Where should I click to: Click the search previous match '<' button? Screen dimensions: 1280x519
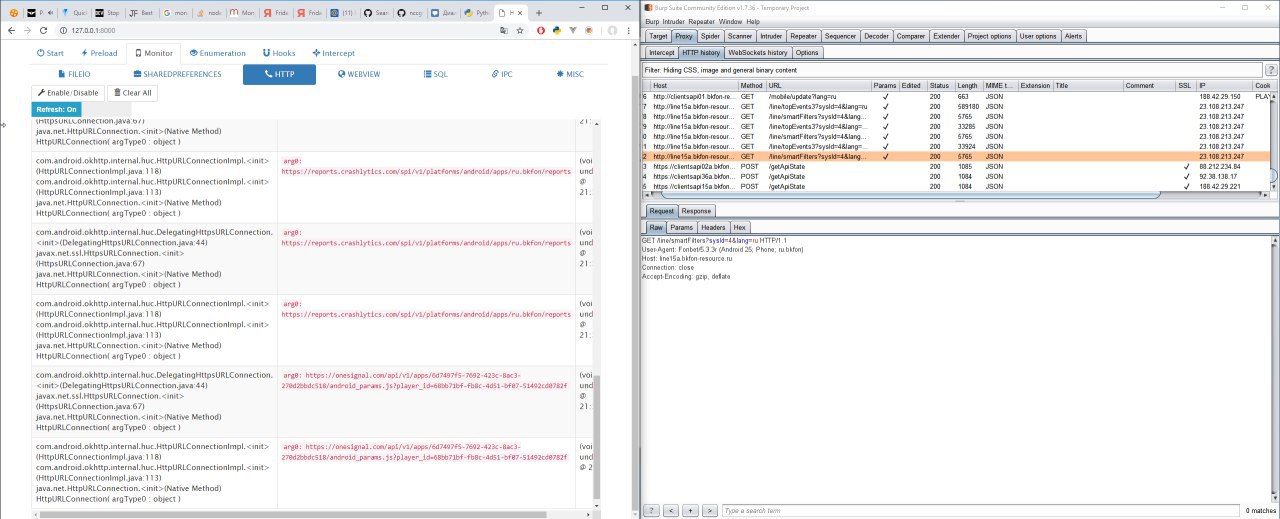click(x=671, y=510)
